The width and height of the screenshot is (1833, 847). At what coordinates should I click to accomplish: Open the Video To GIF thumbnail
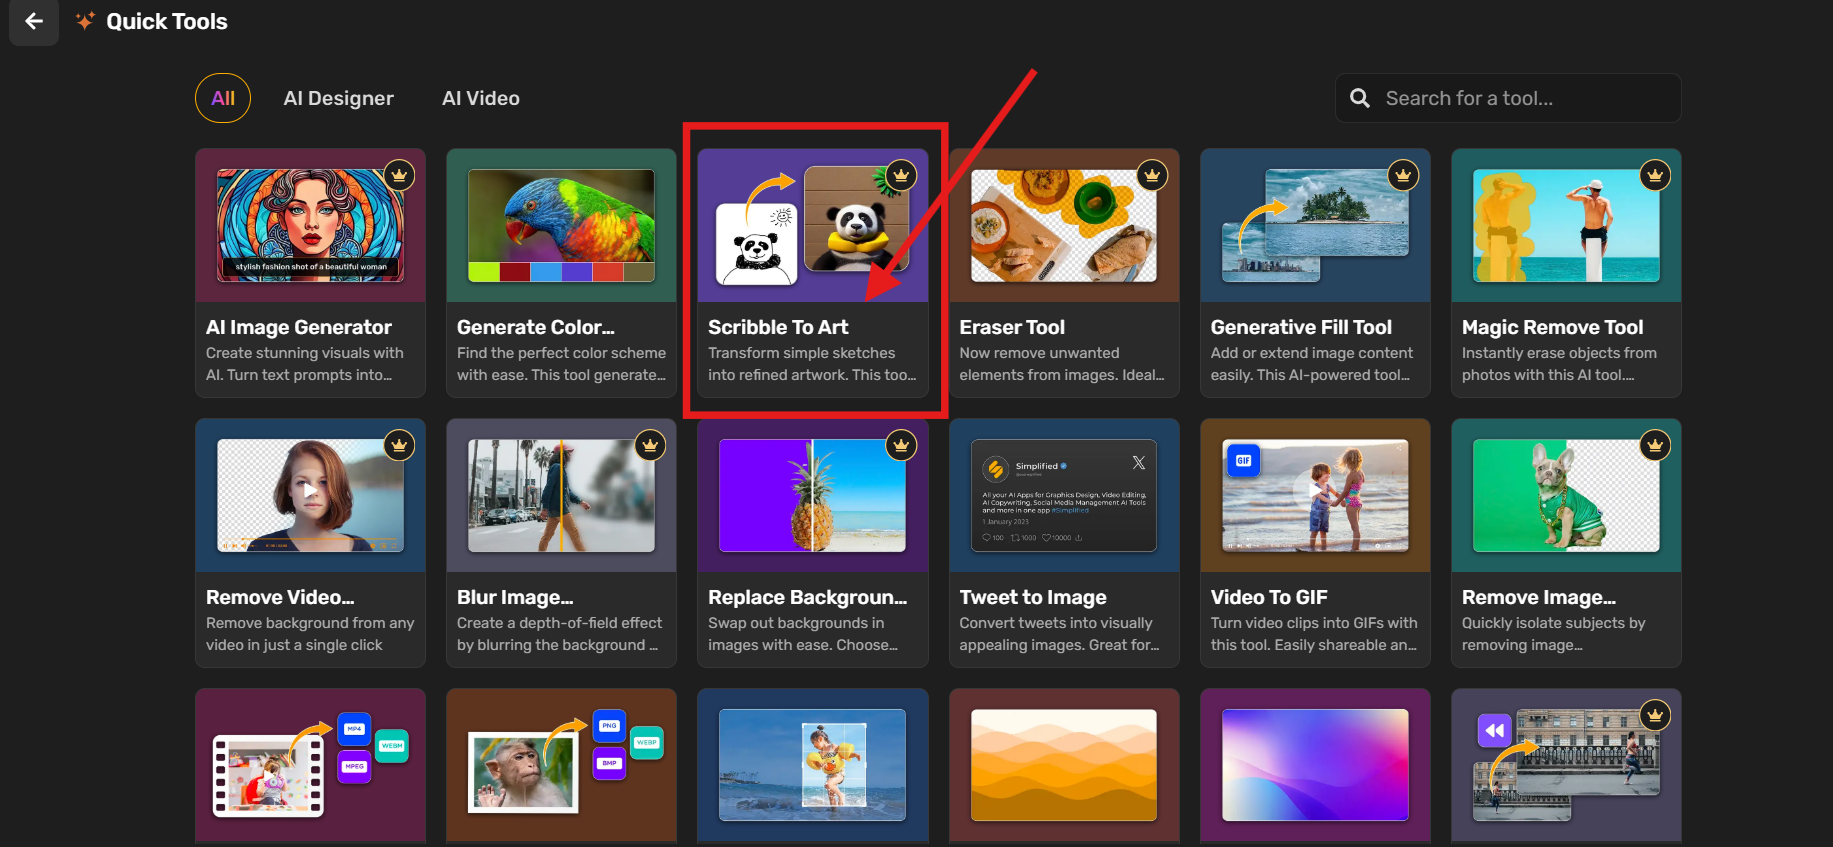click(x=1315, y=495)
